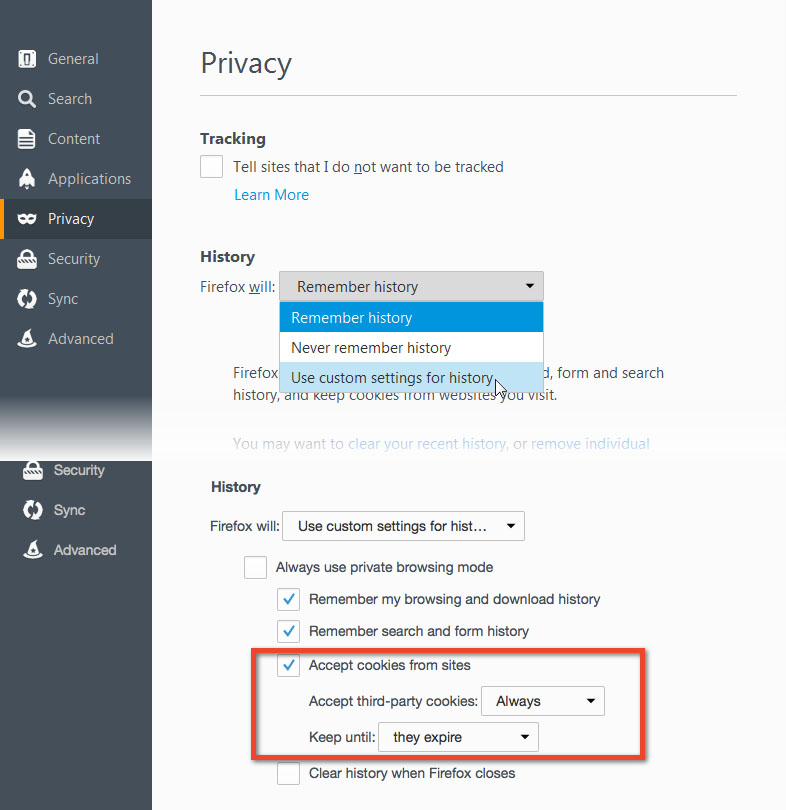This screenshot has height=810, width=786.
Task: Choose Use custom settings for history option
Action: (x=411, y=377)
